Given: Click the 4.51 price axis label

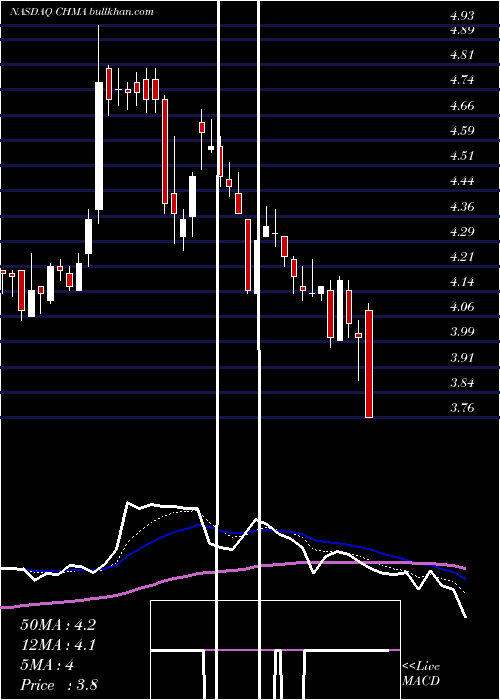Looking at the screenshot, I should click(462, 156).
